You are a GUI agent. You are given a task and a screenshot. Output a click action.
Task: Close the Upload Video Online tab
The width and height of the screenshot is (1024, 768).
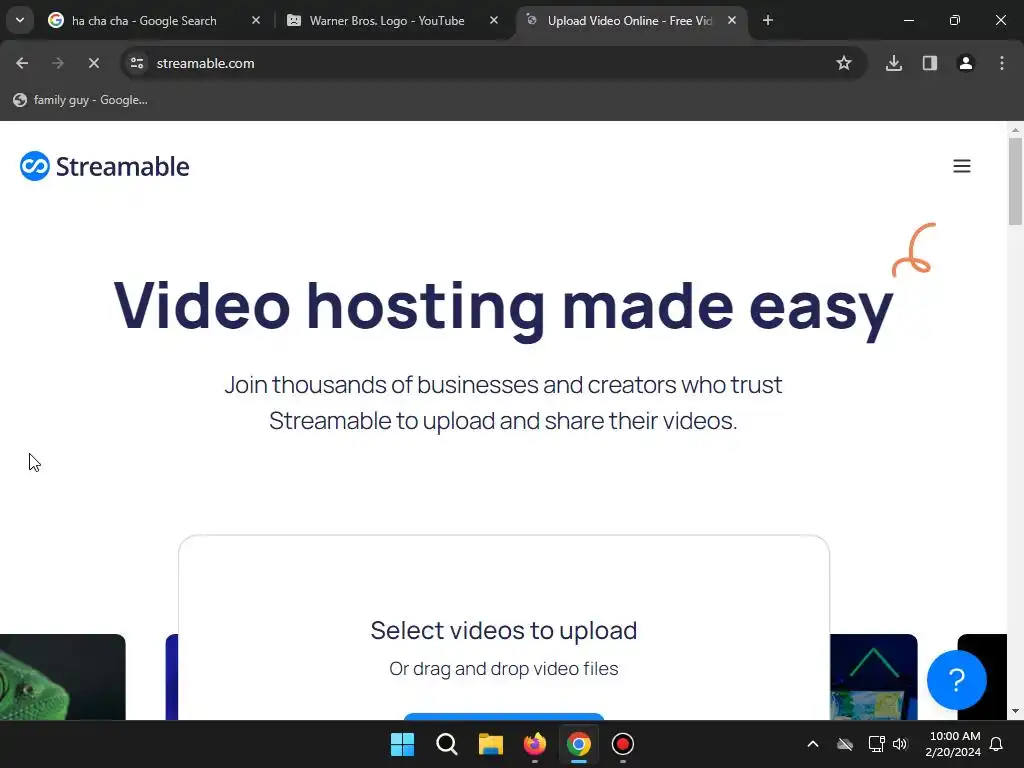click(732, 21)
